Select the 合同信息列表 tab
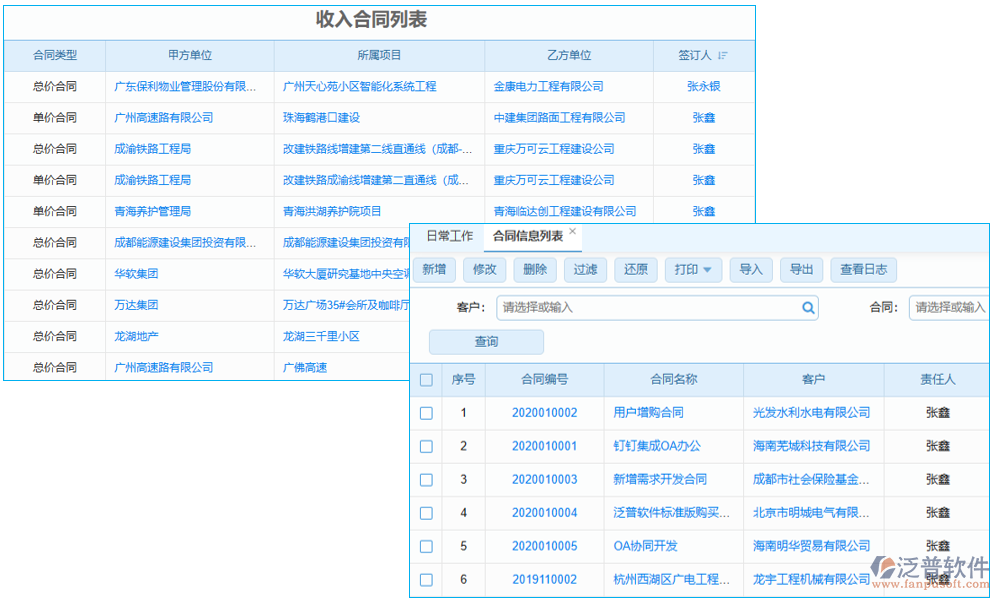Viewport: 1000px width, 600px height. pyautogui.click(x=529, y=236)
